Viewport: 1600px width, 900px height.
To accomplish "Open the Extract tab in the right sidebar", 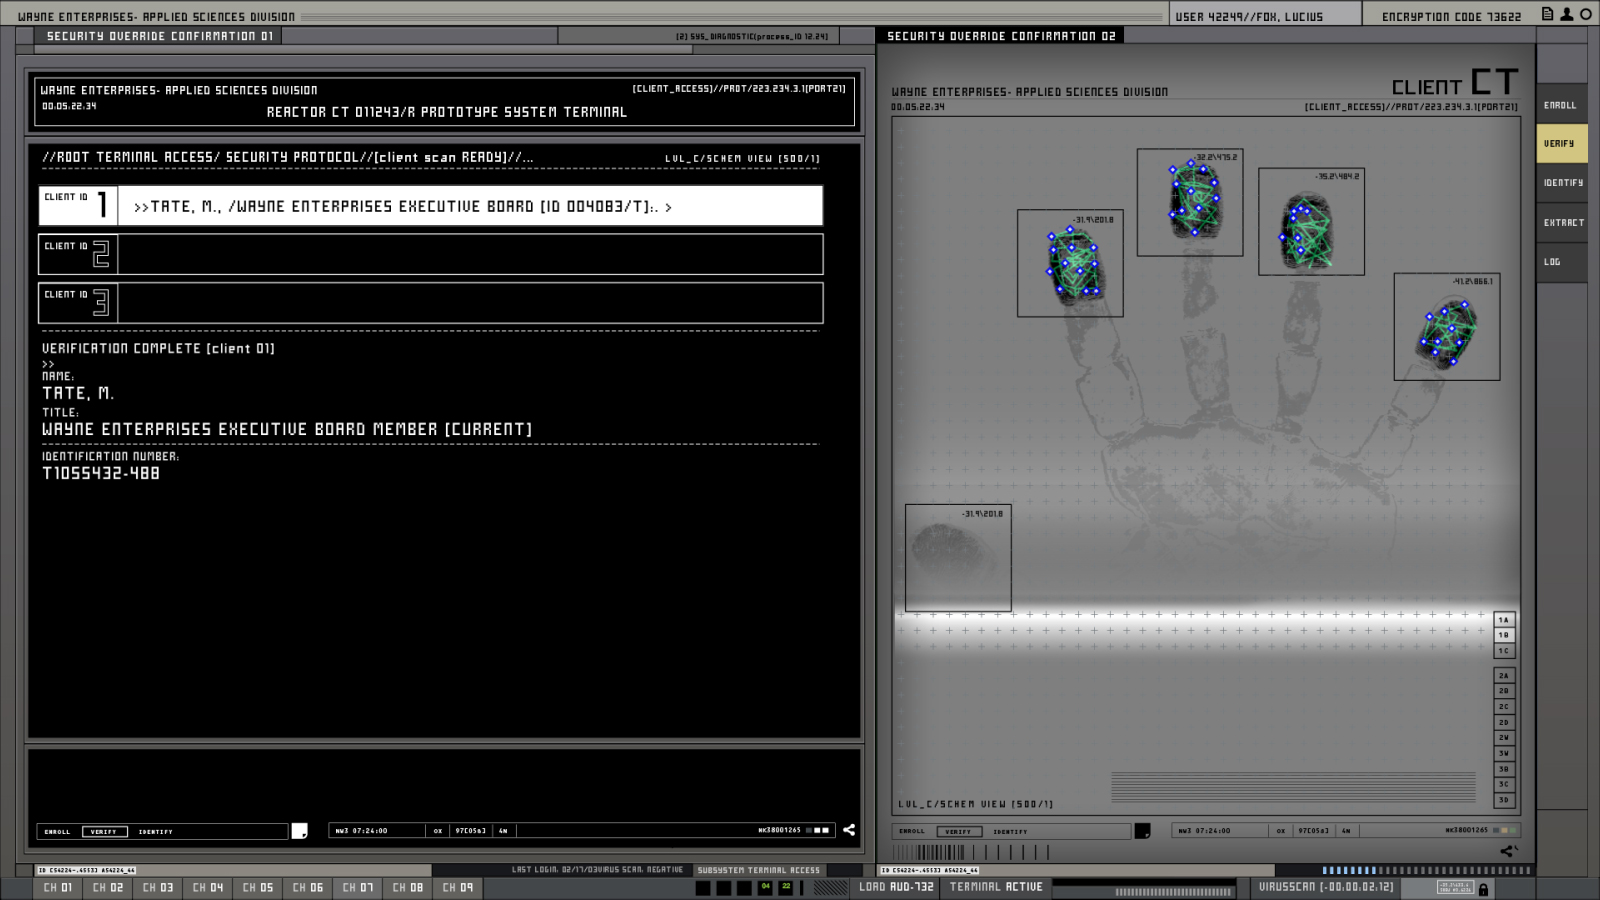I will pos(1561,223).
